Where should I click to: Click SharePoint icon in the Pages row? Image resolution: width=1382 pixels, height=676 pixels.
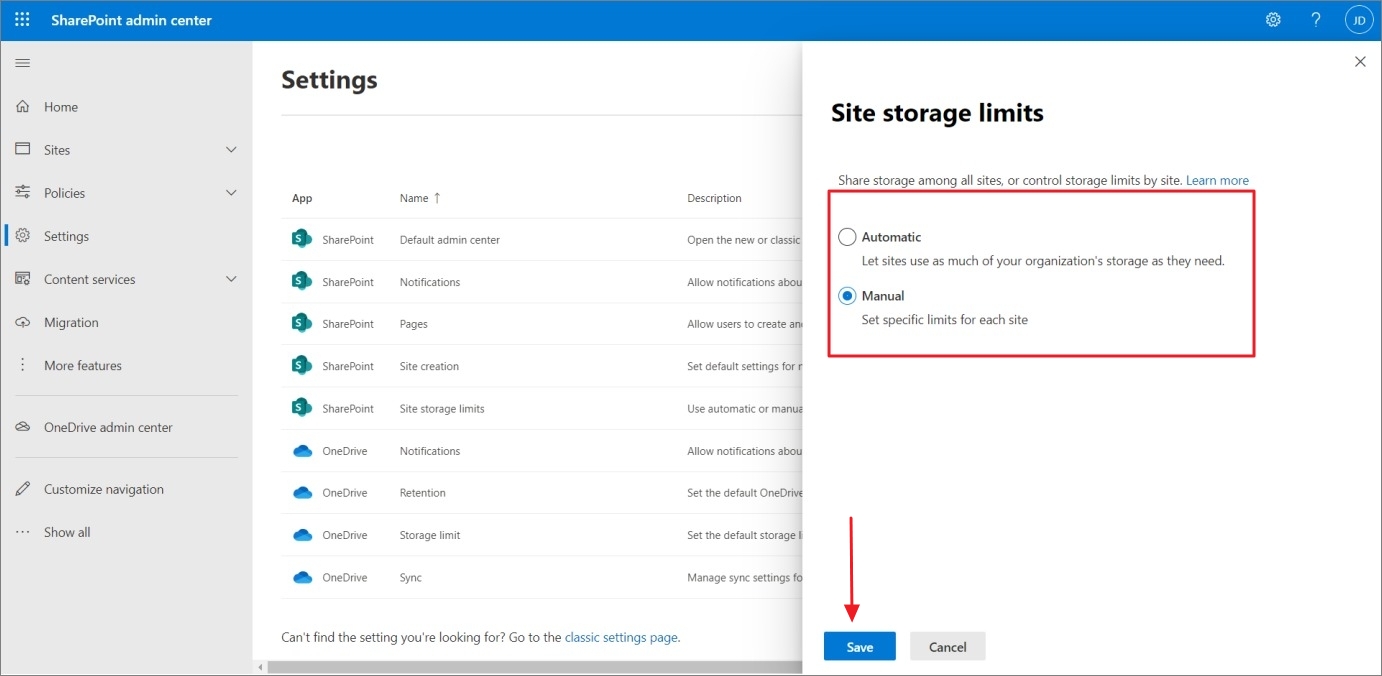pos(301,323)
